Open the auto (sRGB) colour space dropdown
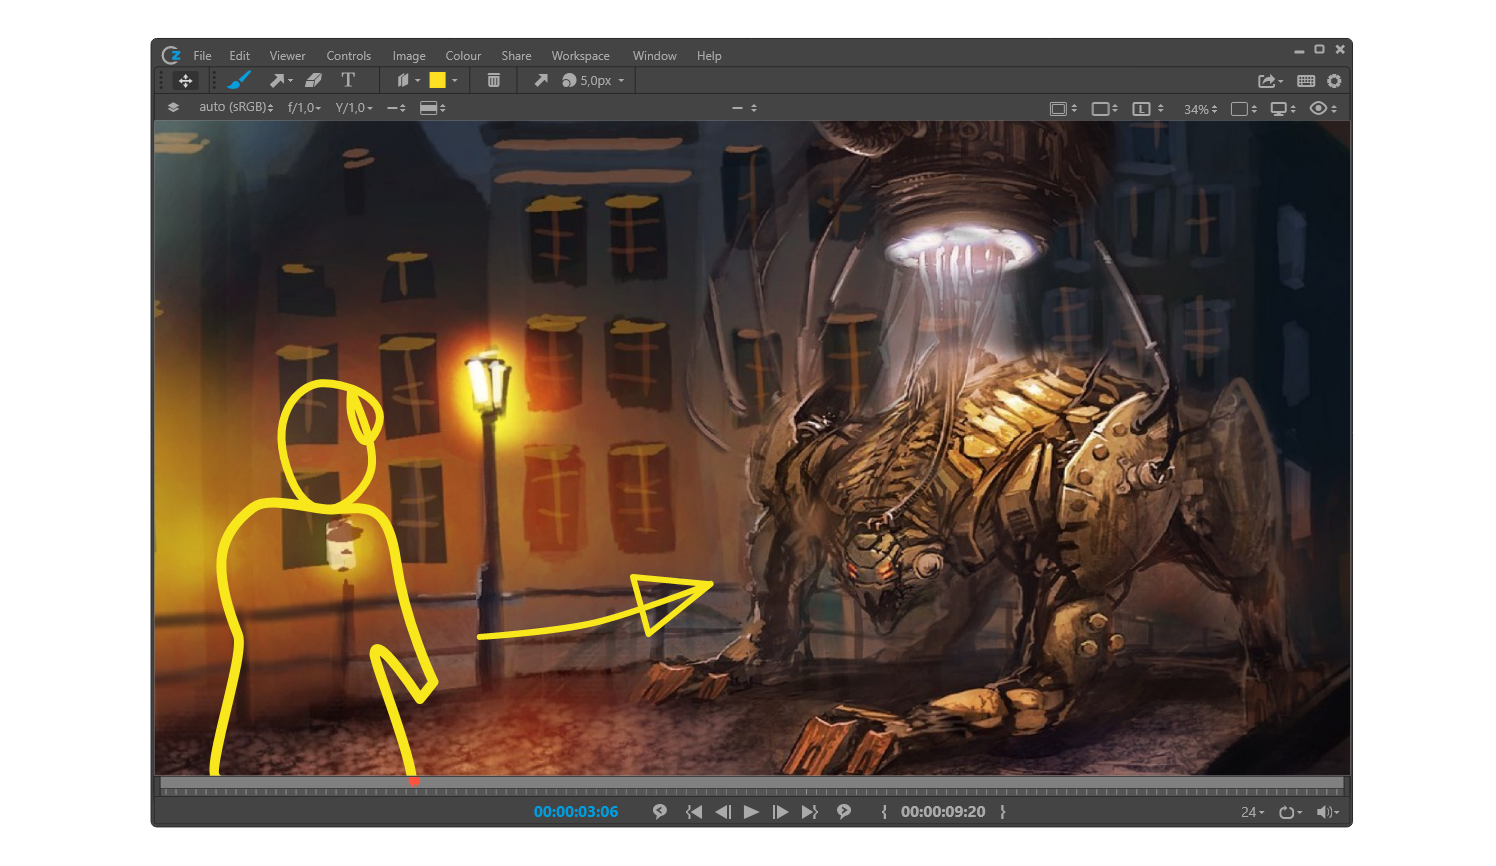Viewport: 1496px width, 866px height. point(236,107)
